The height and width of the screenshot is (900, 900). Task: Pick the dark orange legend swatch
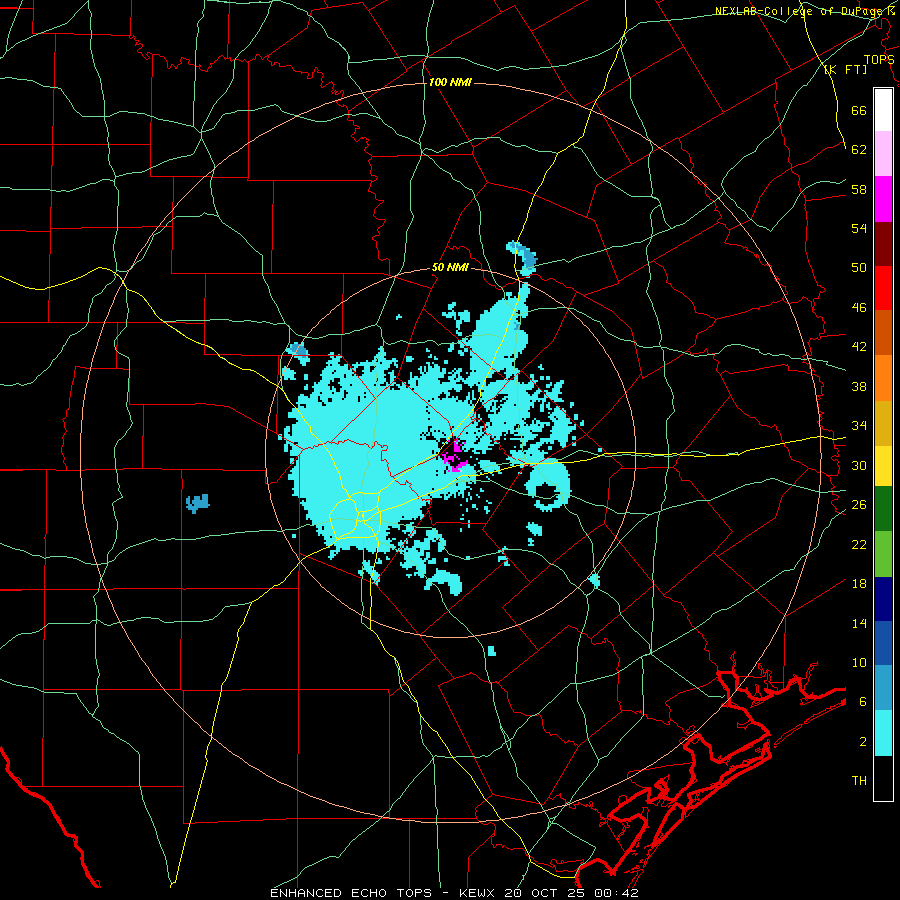tap(883, 332)
